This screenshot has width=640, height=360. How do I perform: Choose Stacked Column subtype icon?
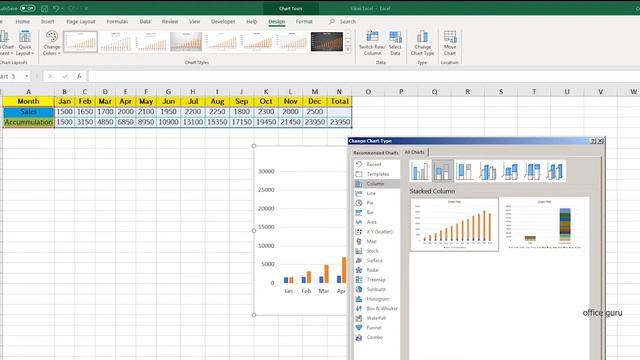coord(442,171)
